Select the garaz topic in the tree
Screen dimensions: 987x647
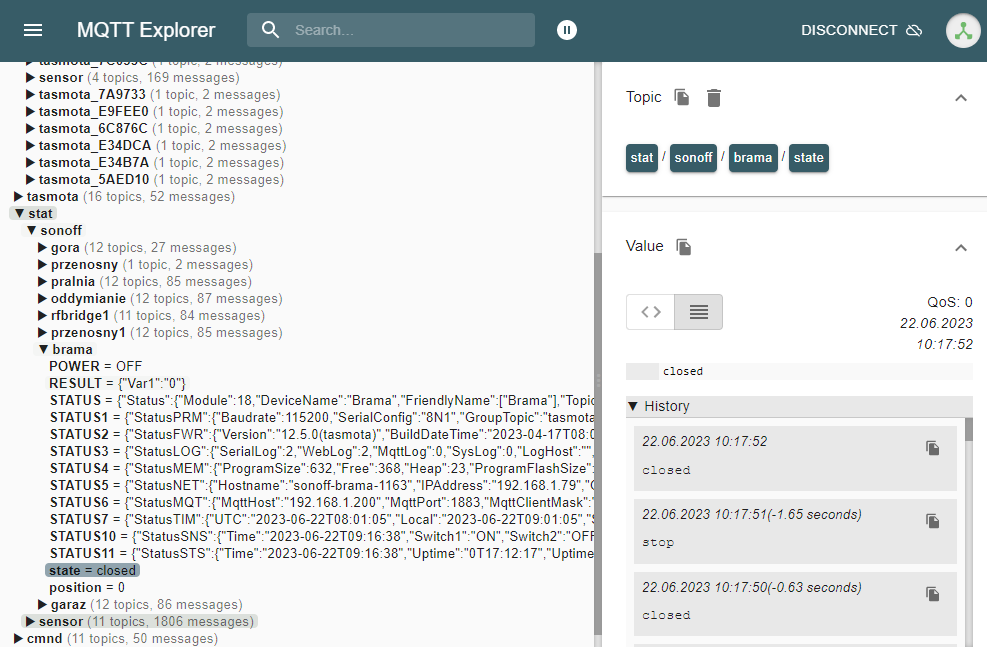coord(67,604)
